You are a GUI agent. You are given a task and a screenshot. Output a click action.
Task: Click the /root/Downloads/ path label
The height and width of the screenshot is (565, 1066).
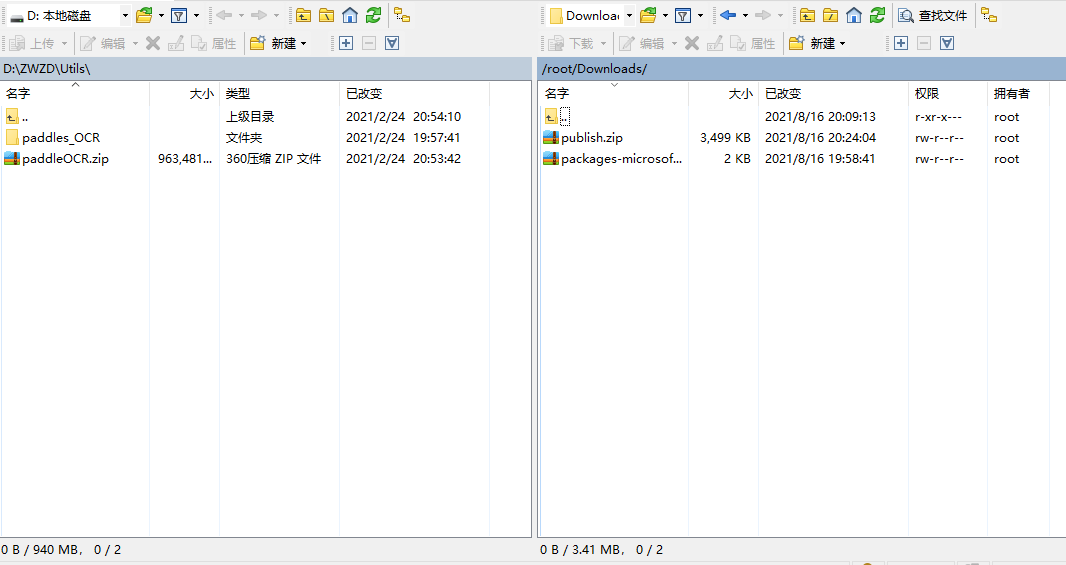point(594,69)
